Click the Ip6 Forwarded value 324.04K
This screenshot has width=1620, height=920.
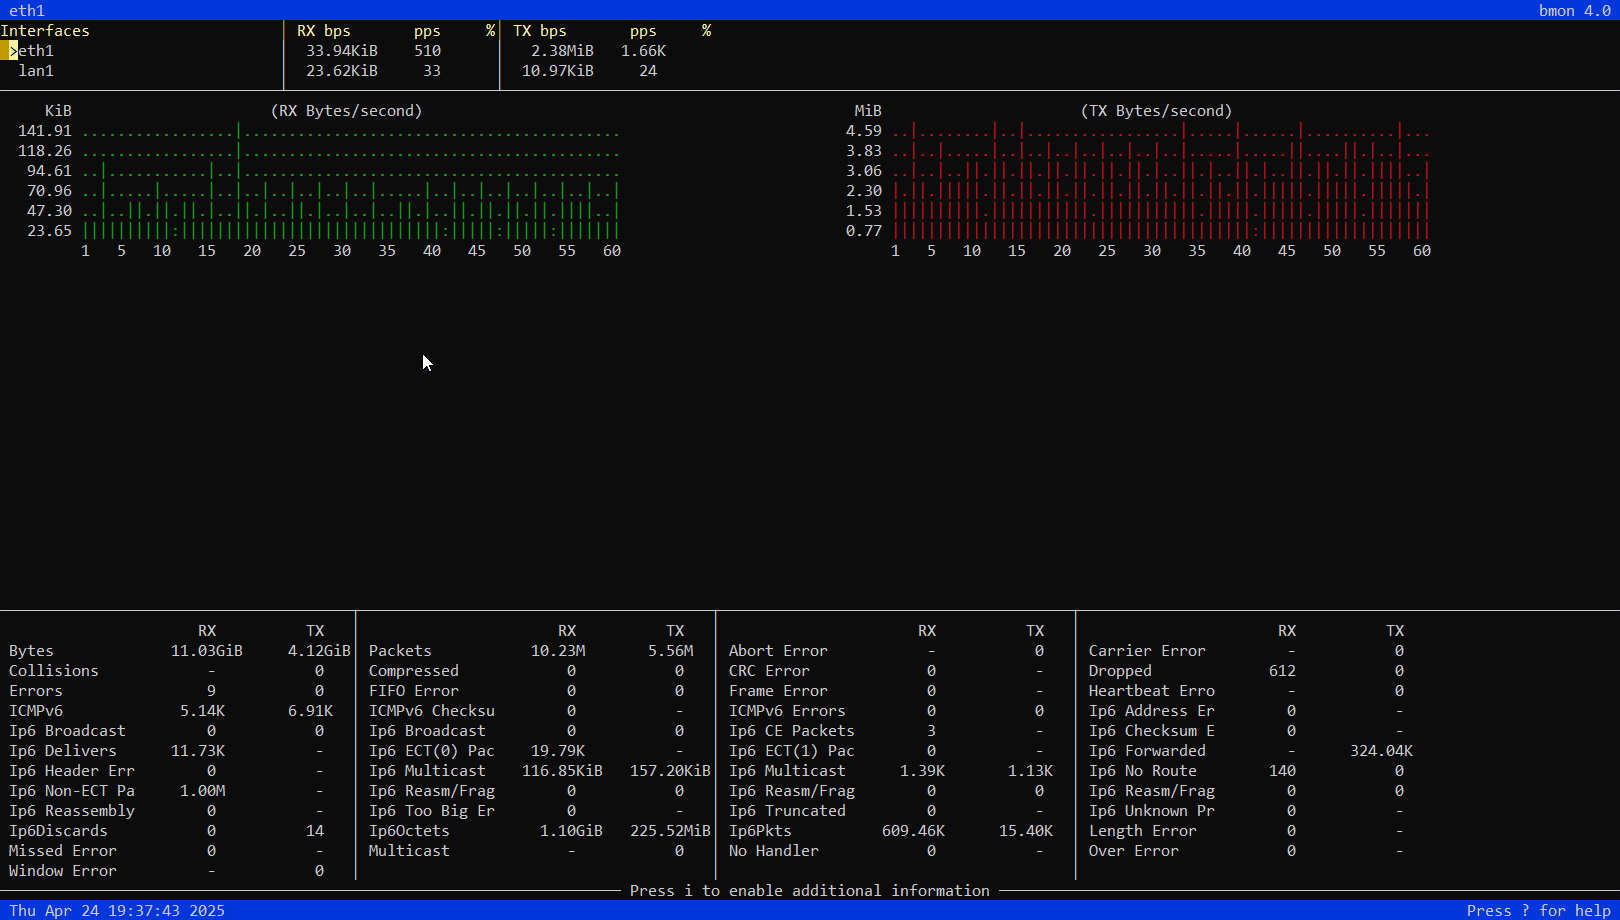pos(1381,751)
